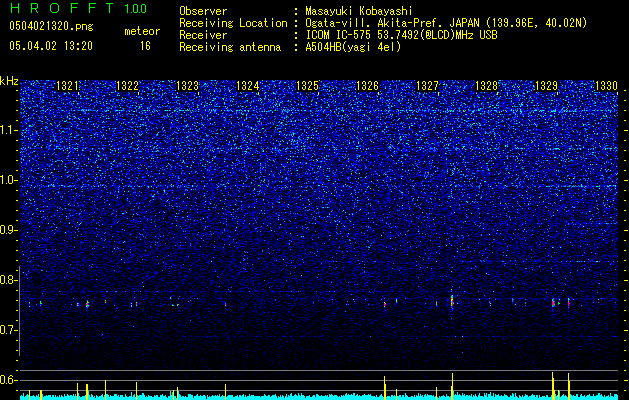Click the 0.6 kHz axis value

pos(9,380)
